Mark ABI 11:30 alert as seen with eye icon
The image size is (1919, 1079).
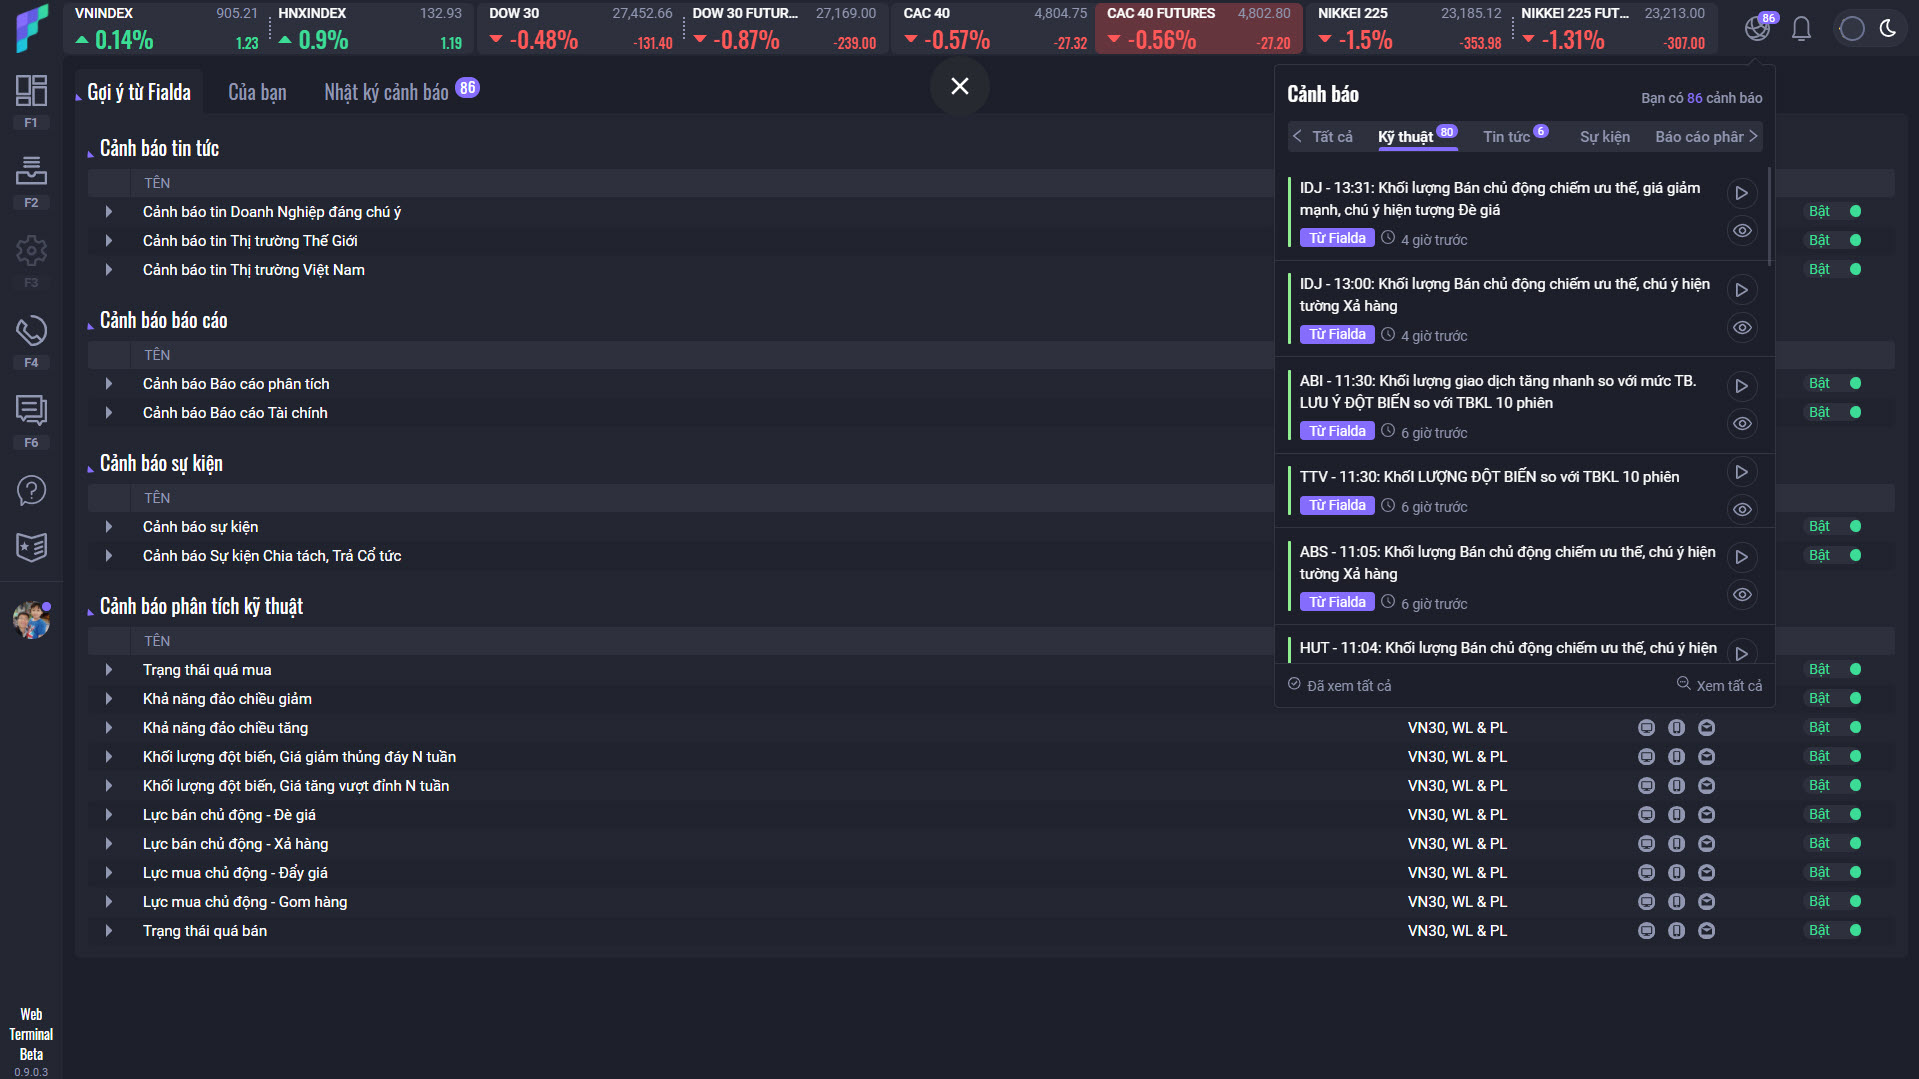pos(1741,424)
